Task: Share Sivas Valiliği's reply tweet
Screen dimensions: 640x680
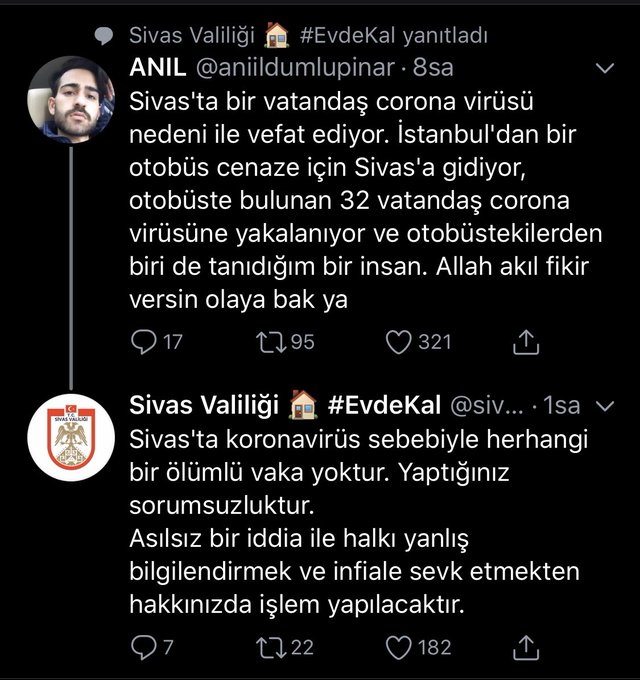Action: pyautogui.click(x=526, y=647)
